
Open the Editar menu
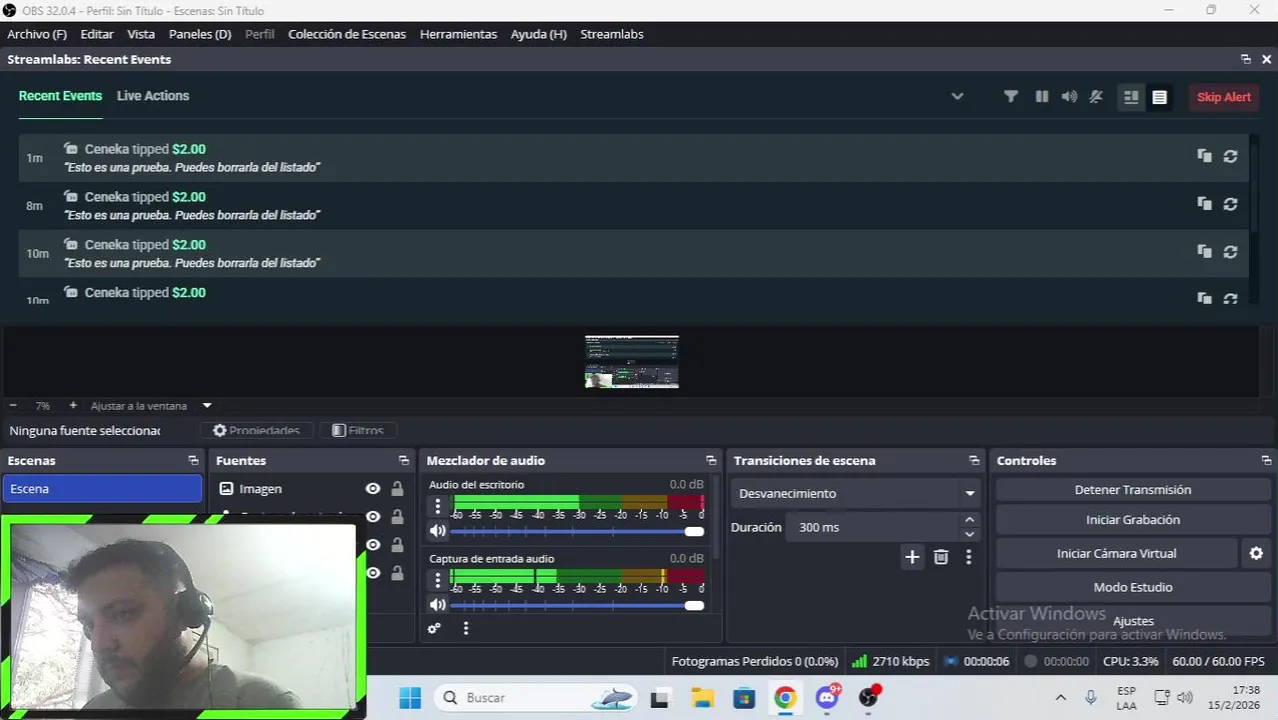click(97, 34)
